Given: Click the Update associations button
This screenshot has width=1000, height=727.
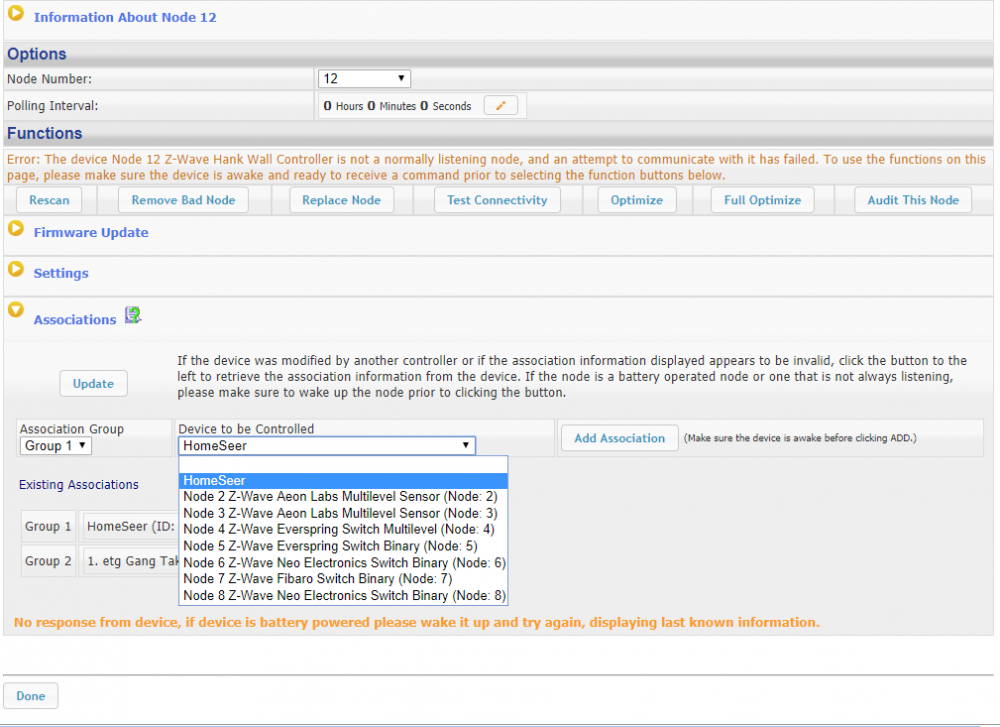Looking at the screenshot, I should pos(93,383).
